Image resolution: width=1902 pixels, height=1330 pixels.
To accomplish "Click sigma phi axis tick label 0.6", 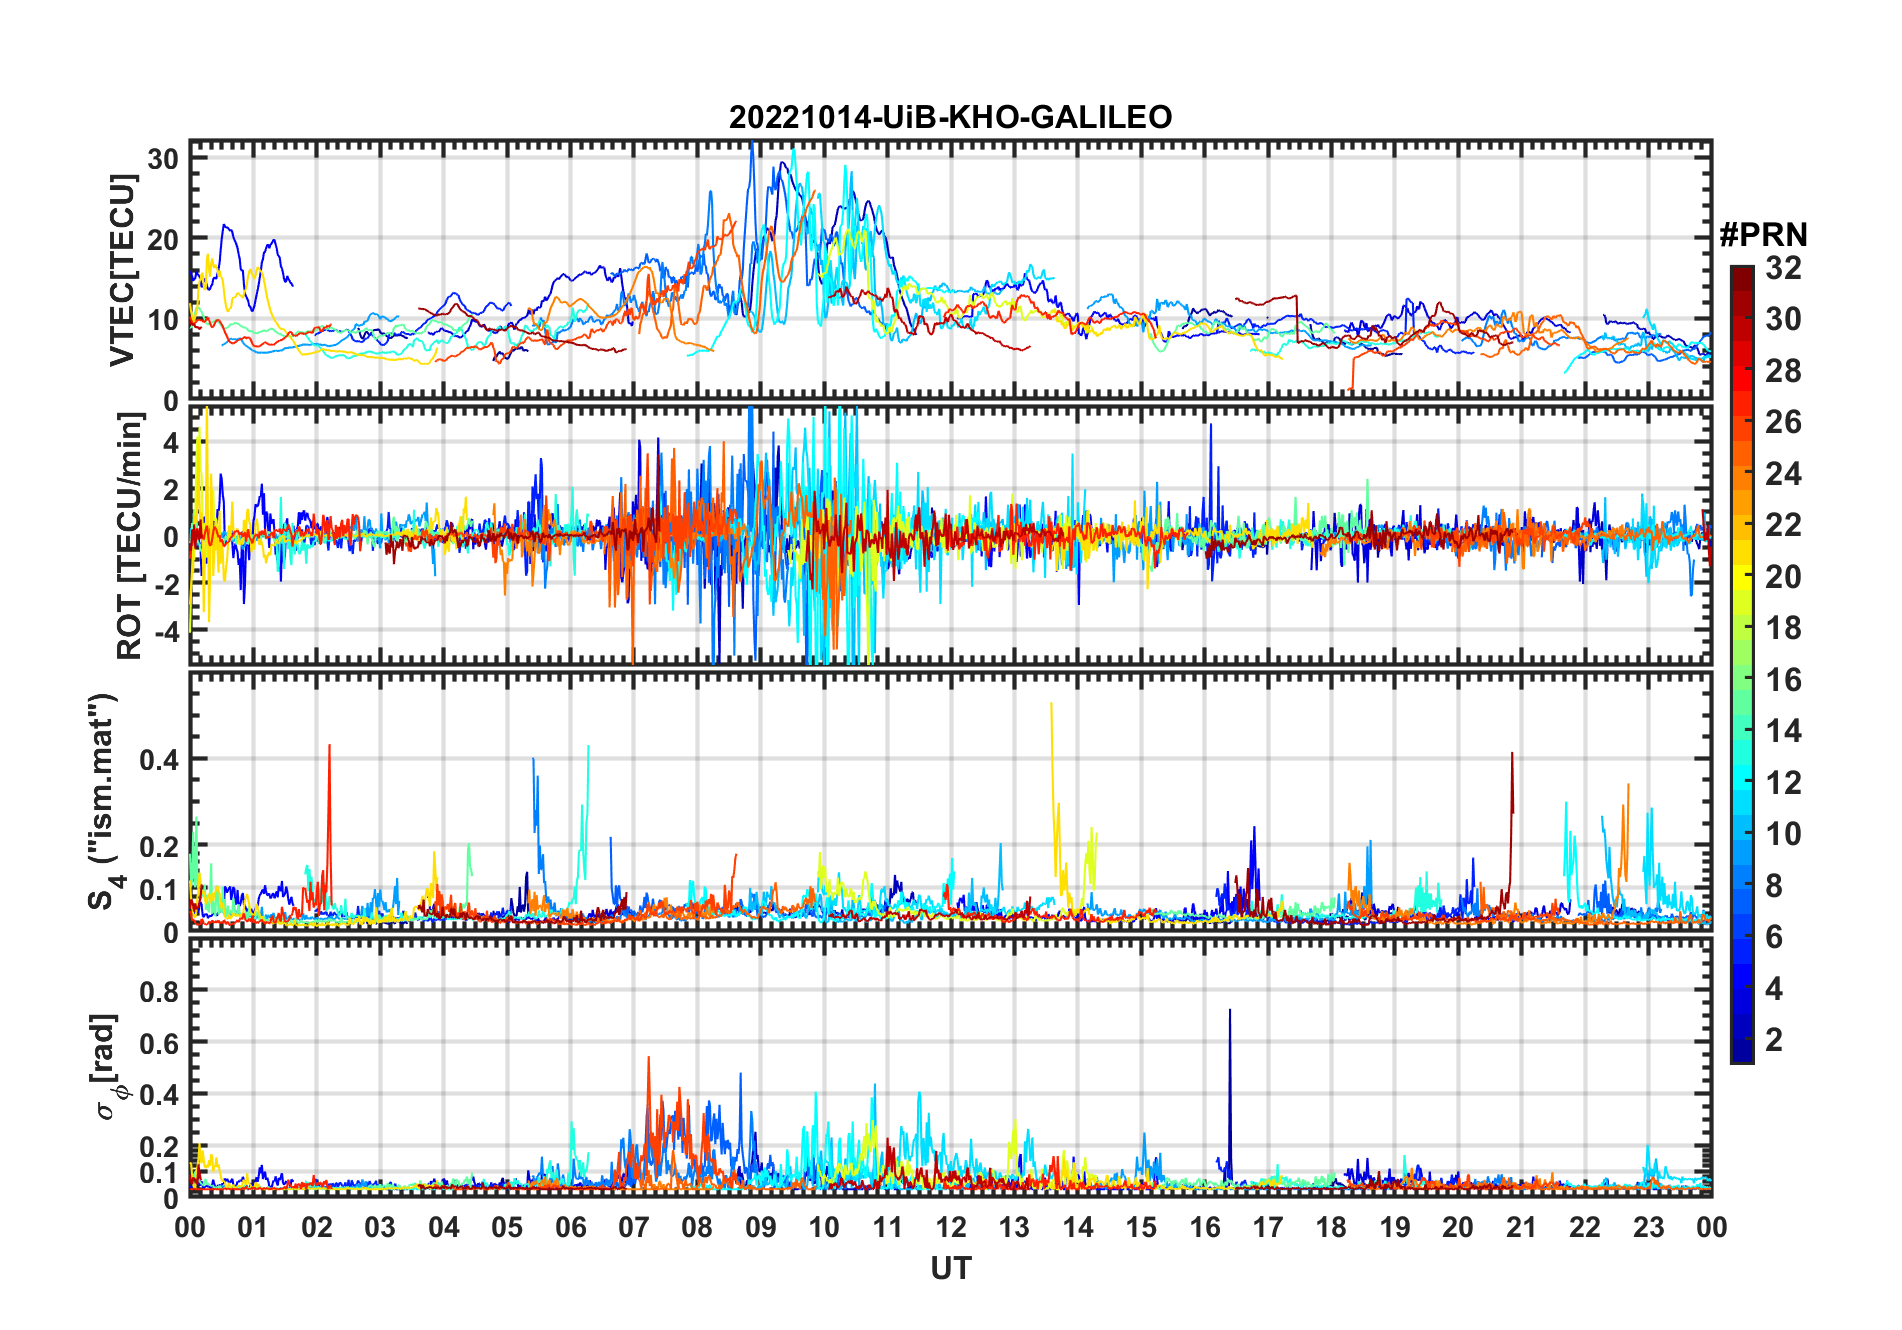I will tap(159, 1043).
